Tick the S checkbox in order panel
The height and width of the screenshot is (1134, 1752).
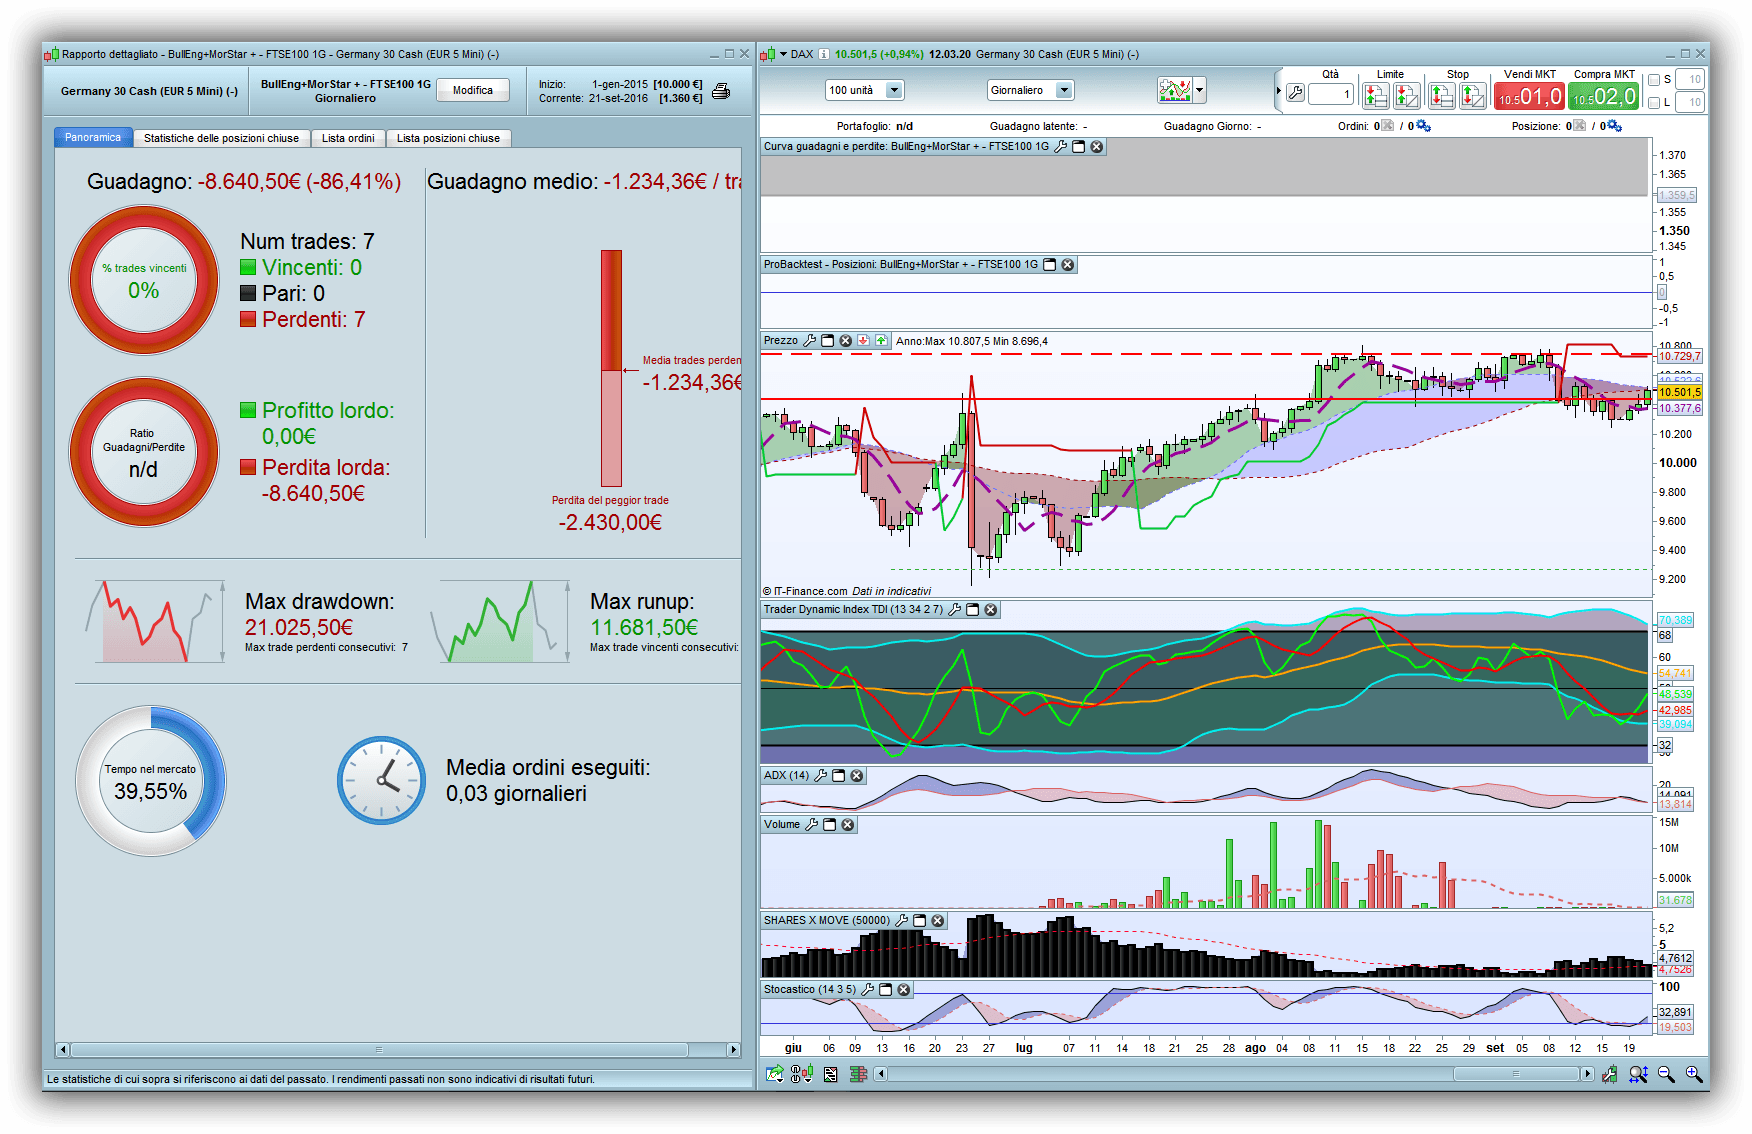[1654, 80]
